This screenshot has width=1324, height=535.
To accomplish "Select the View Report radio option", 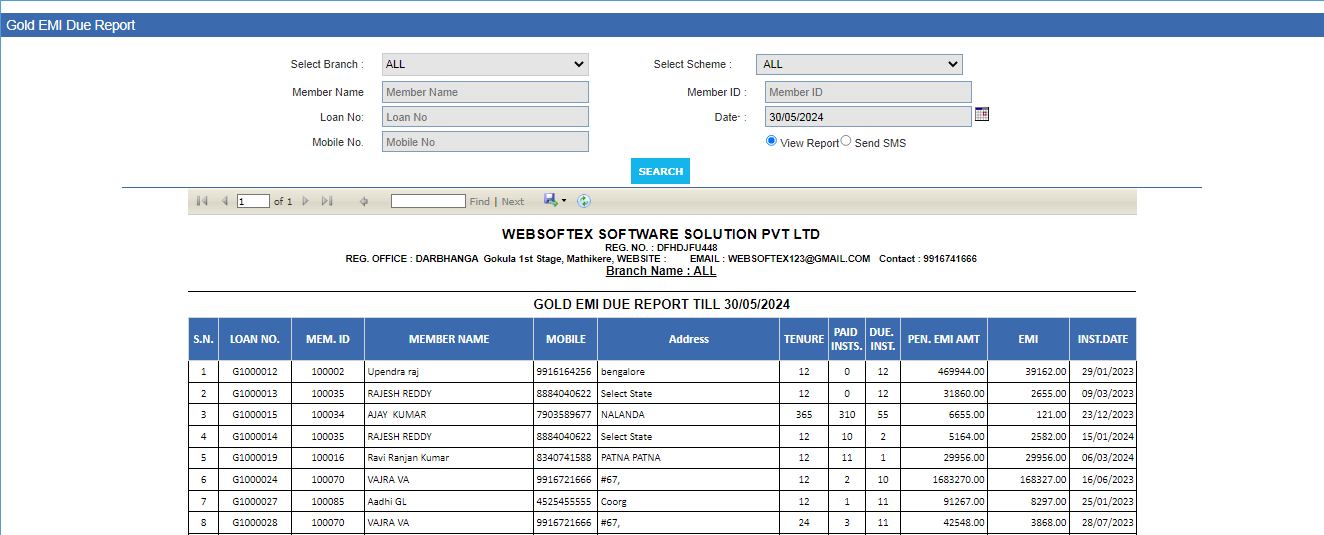I will [771, 141].
